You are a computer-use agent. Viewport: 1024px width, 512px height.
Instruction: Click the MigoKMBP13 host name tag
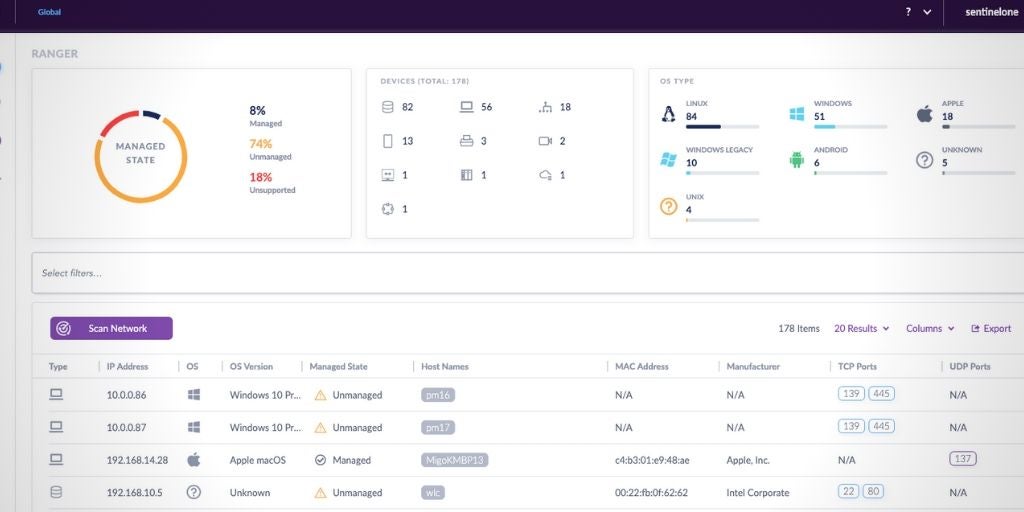click(x=454, y=460)
